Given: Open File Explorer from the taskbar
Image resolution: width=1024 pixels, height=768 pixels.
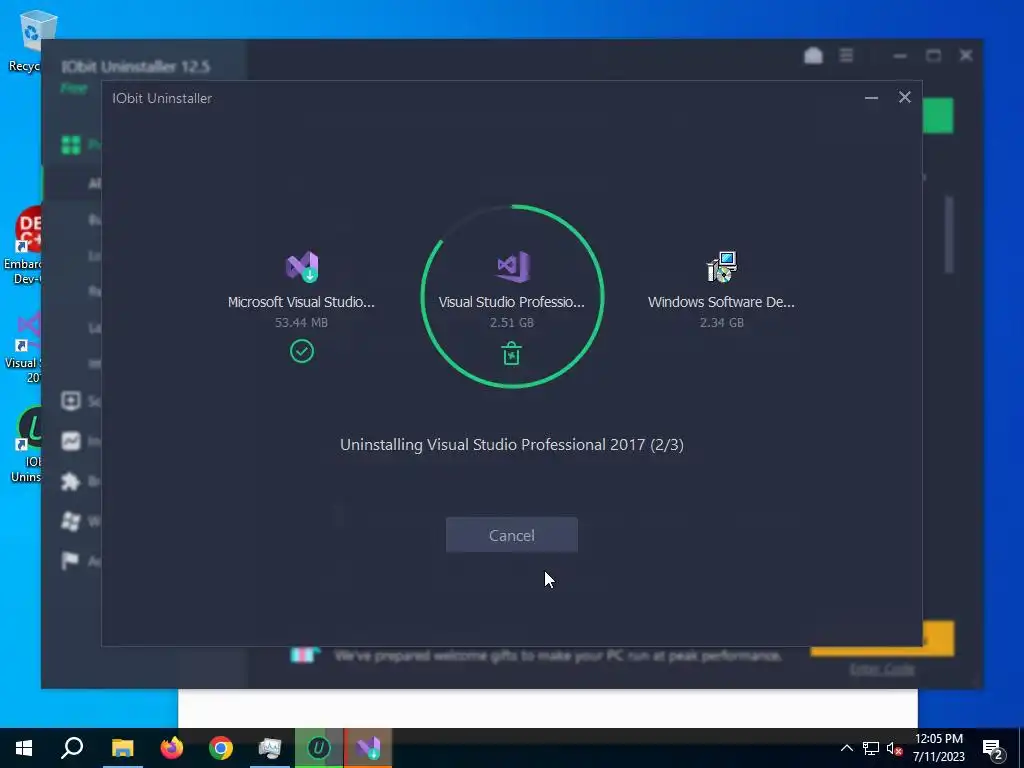Looking at the screenshot, I should [122, 748].
